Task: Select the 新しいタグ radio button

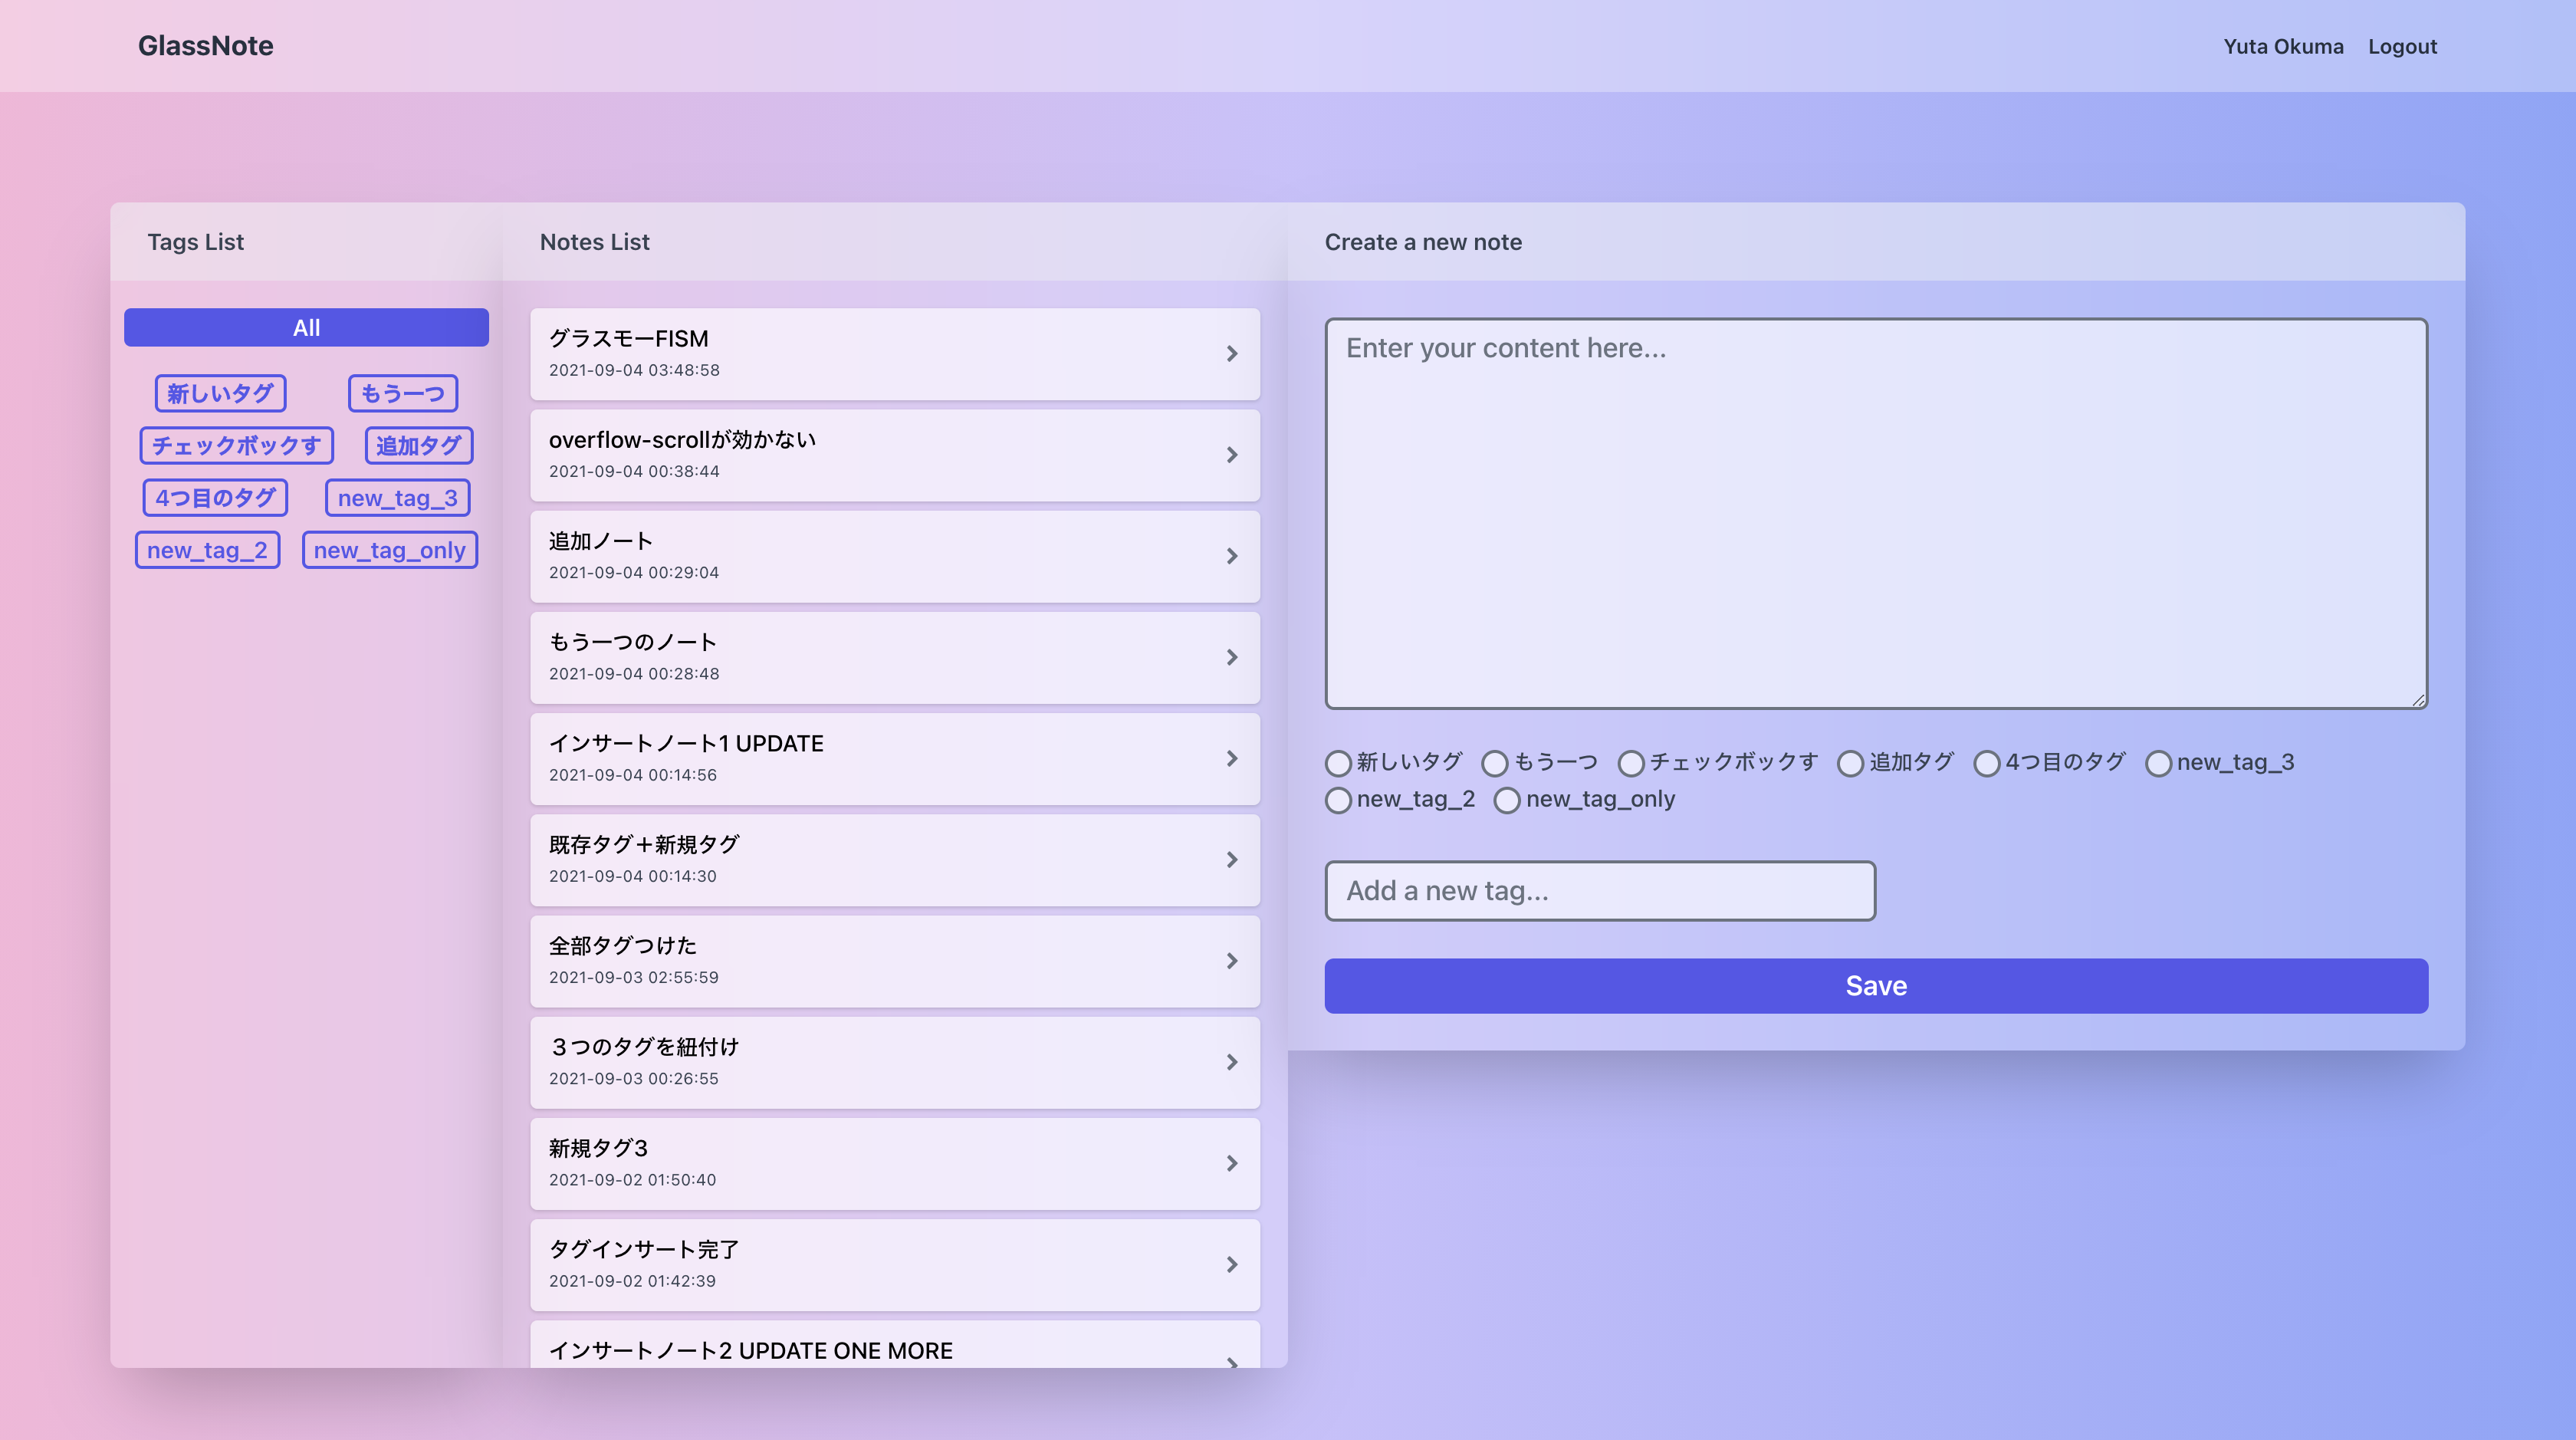Action: [x=1338, y=763]
